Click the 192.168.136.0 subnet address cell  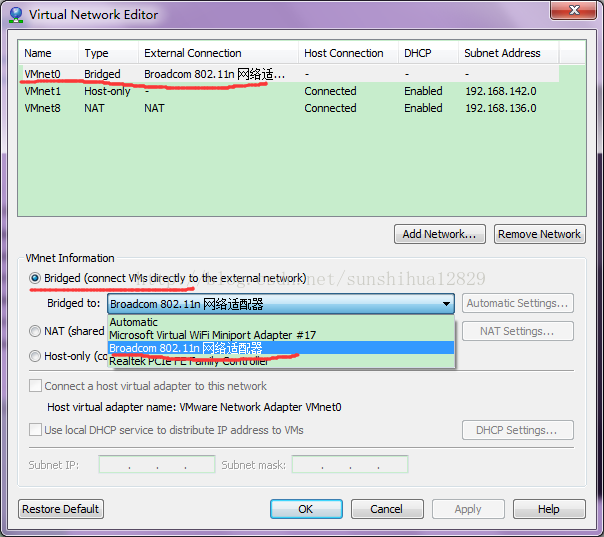[501, 108]
